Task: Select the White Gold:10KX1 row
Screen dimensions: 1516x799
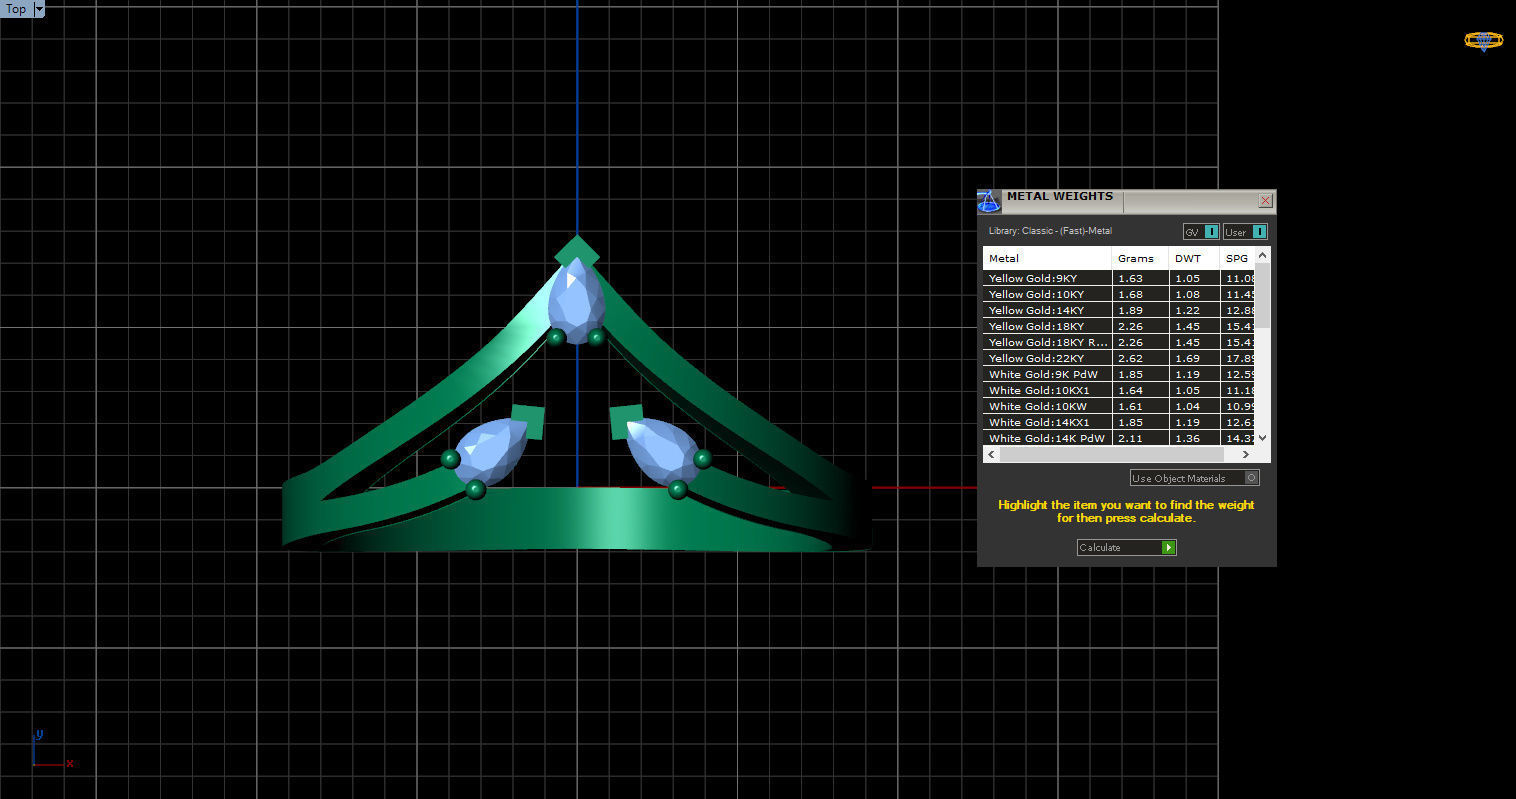Action: point(1119,390)
